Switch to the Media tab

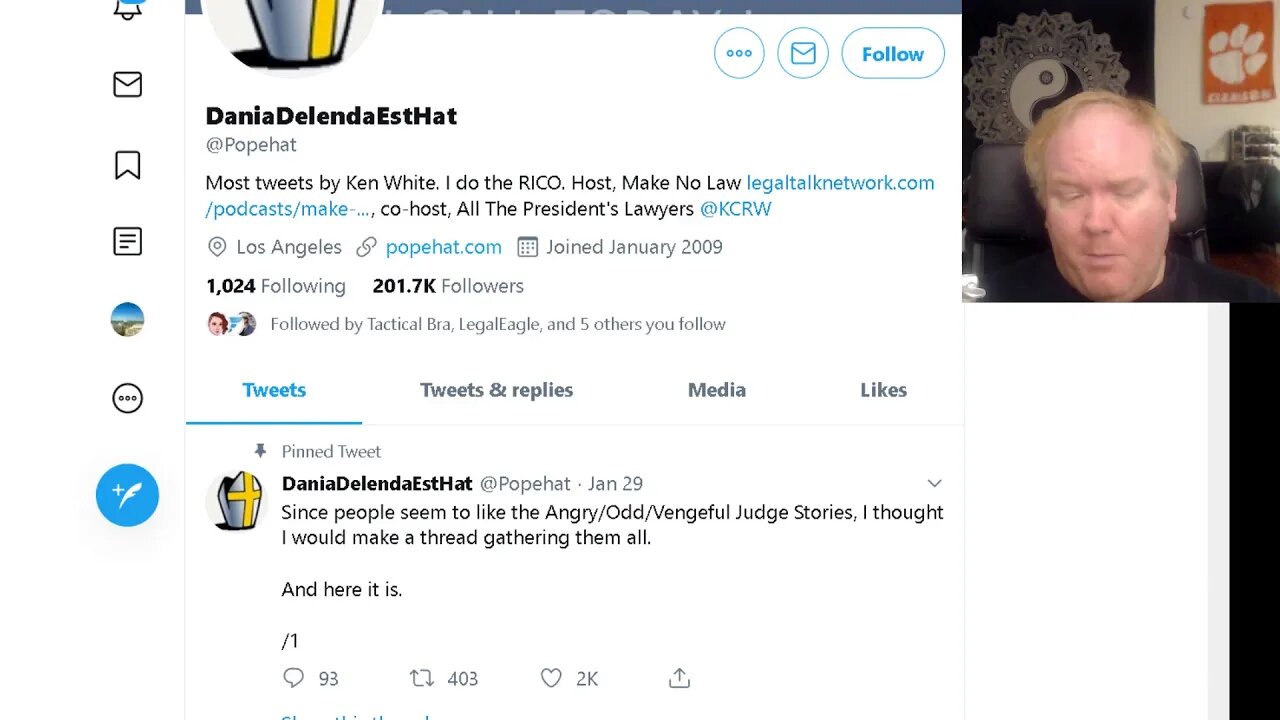716,390
